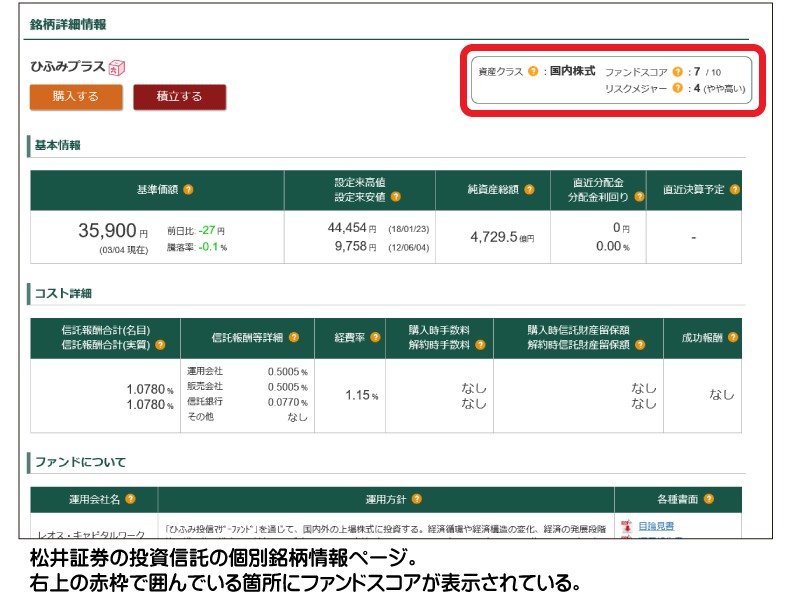This screenshot has width=800, height=600.
Task: Select the その他 なし row
Action: 247,417
